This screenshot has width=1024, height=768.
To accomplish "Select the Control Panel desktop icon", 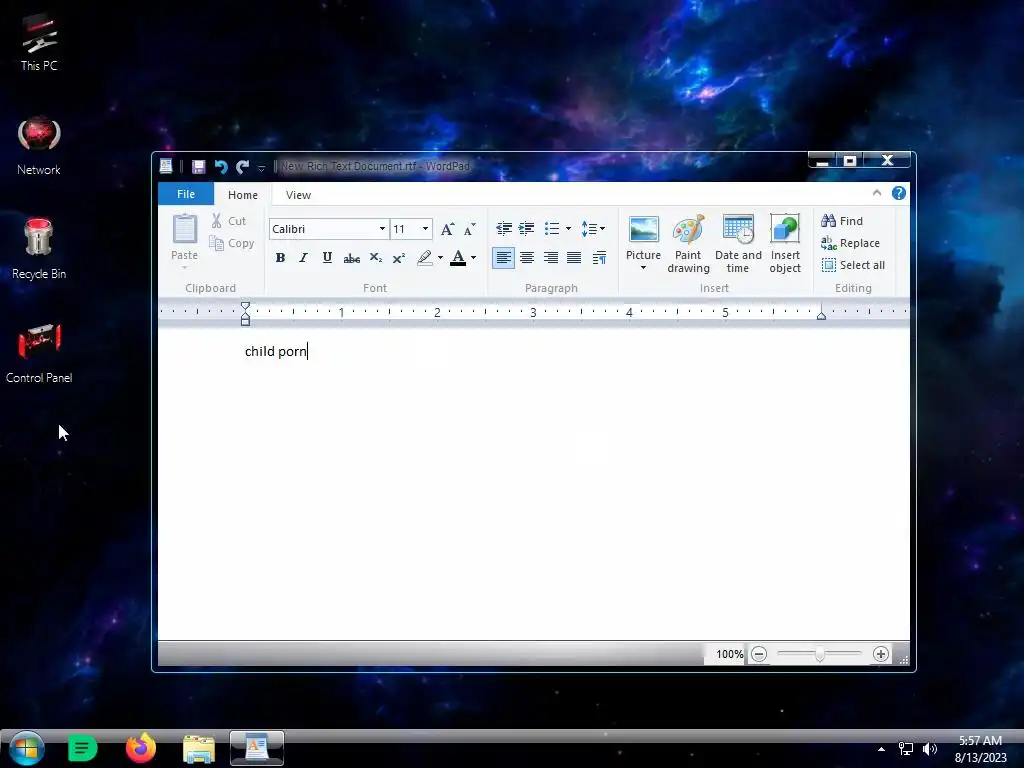I will click(x=39, y=353).
